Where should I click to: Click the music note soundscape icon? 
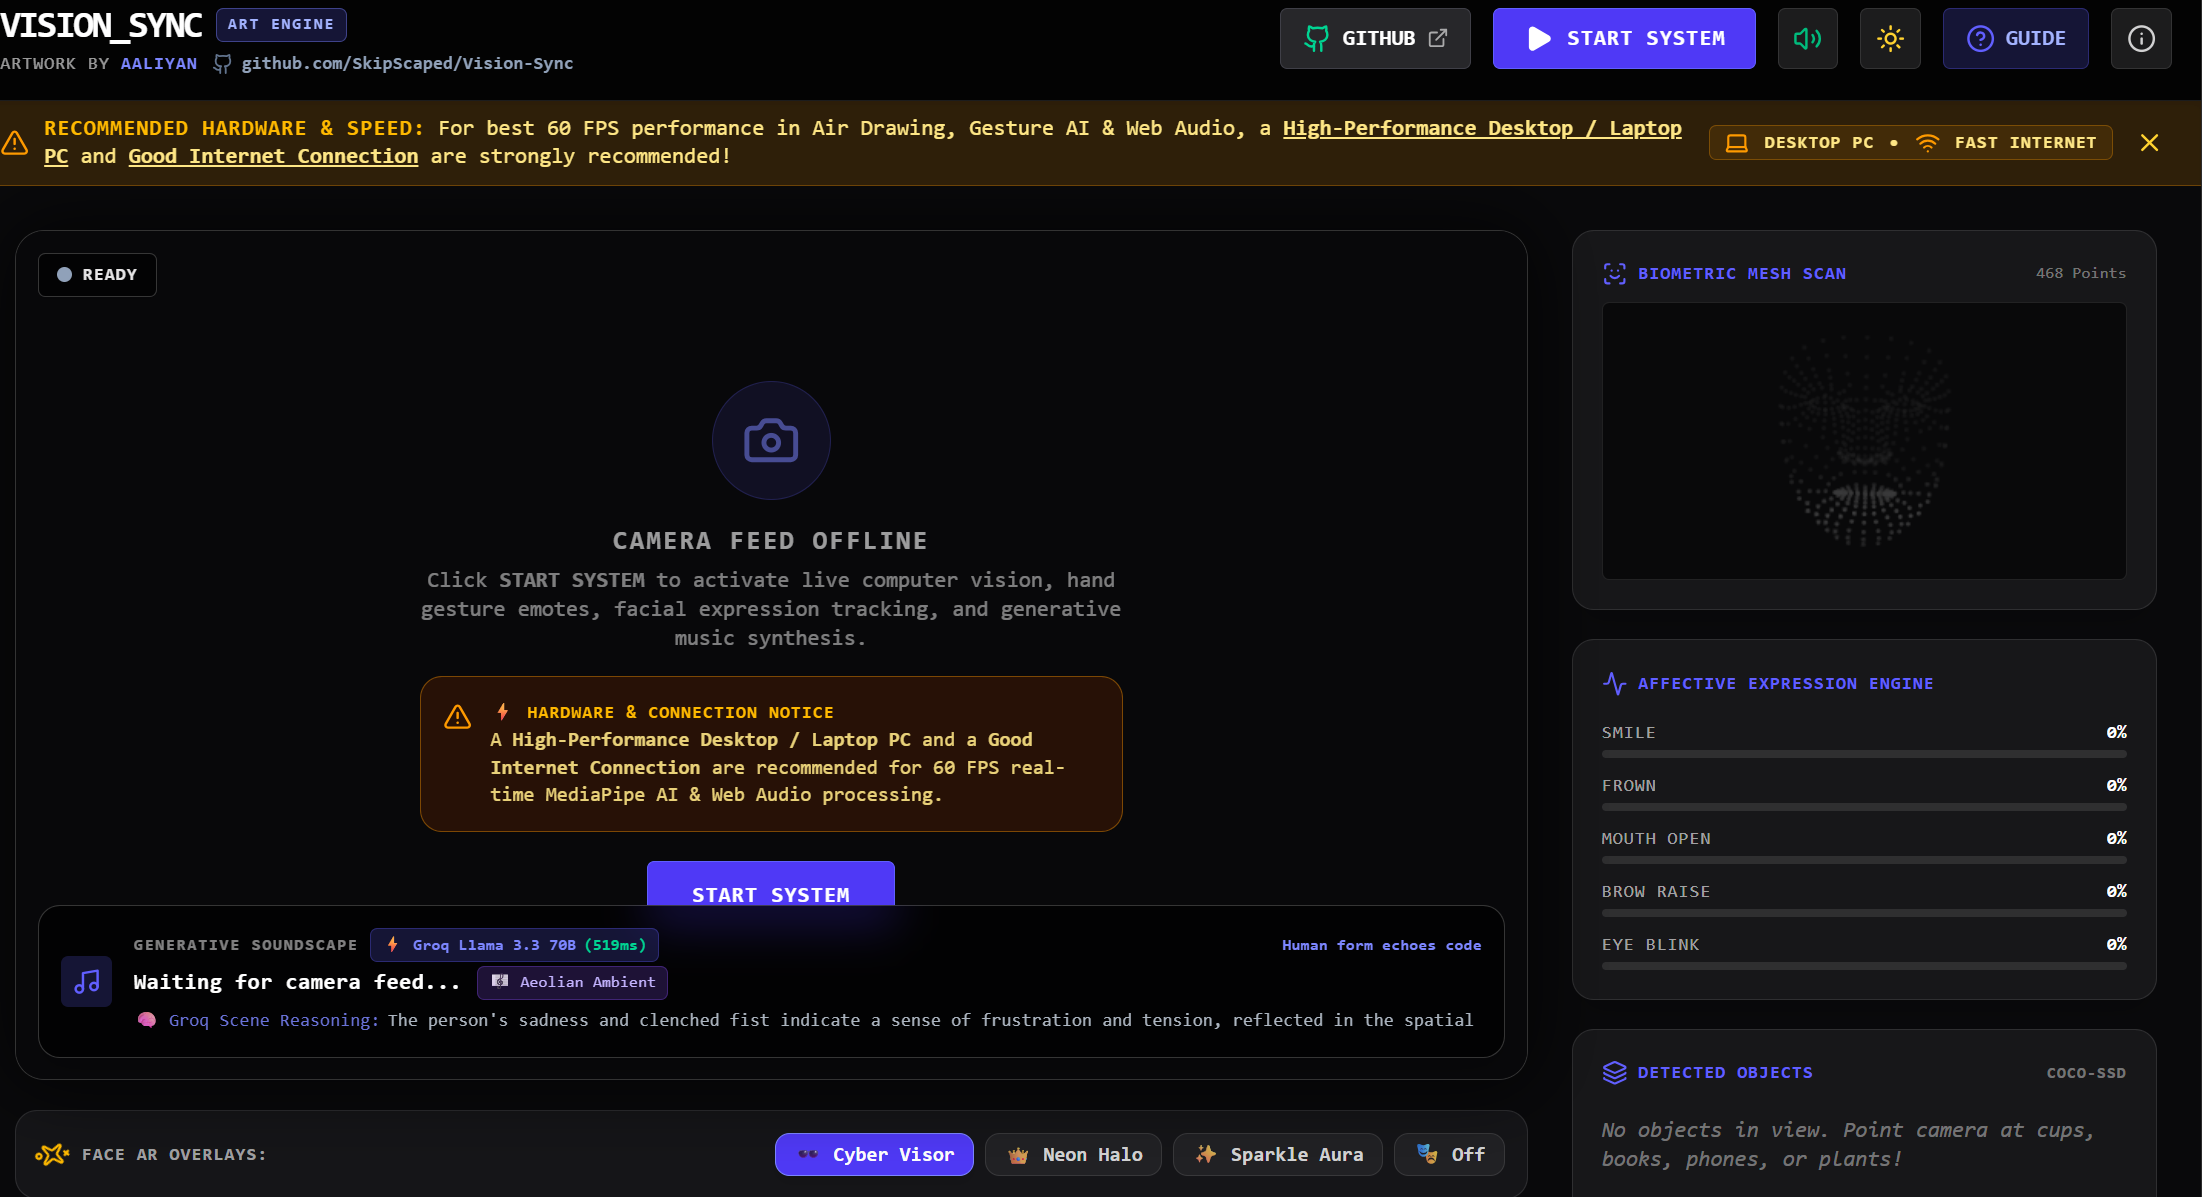[87, 981]
